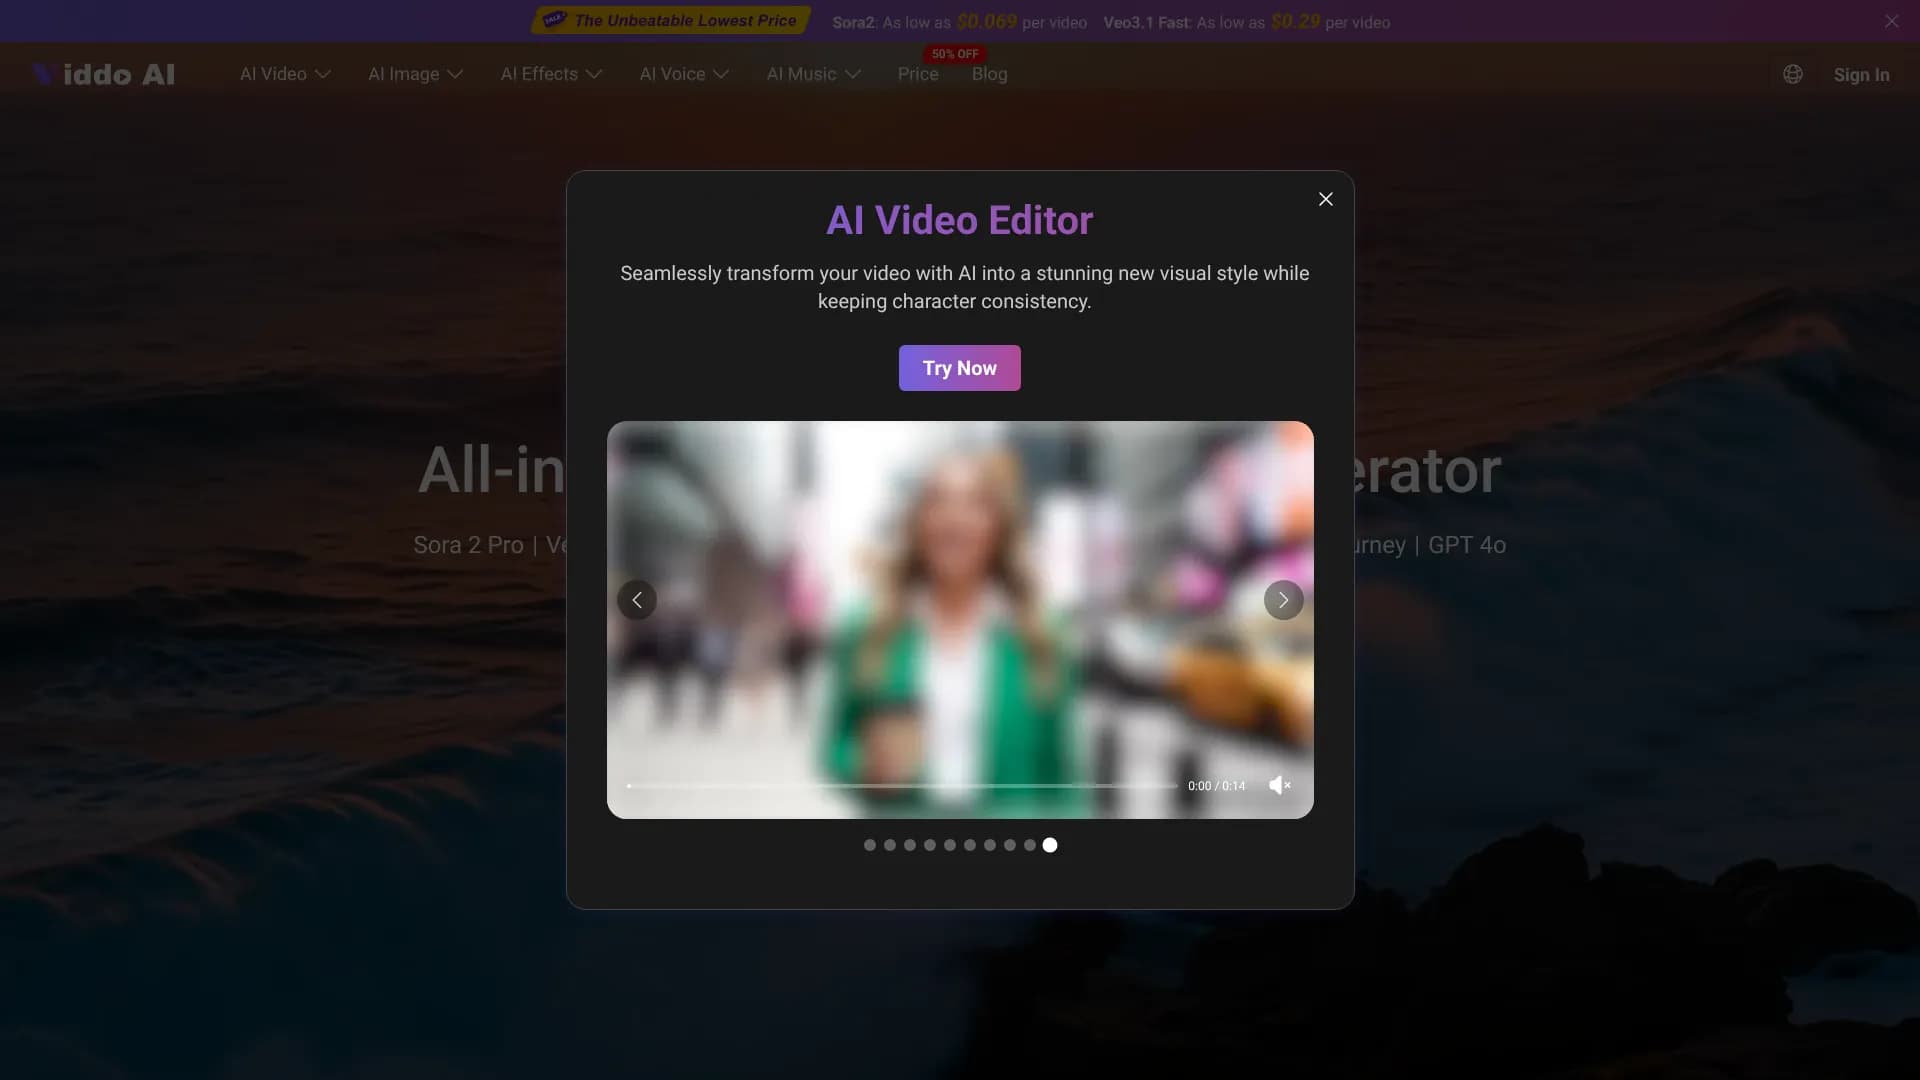Click the language globe icon
The image size is (1920, 1080).
click(1792, 74)
